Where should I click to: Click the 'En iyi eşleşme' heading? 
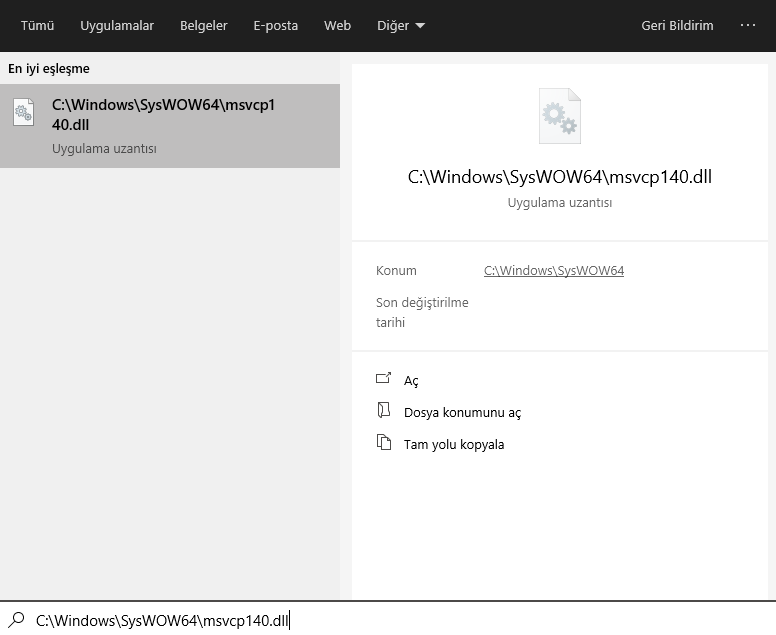pyautogui.click(x=48, y=68)
